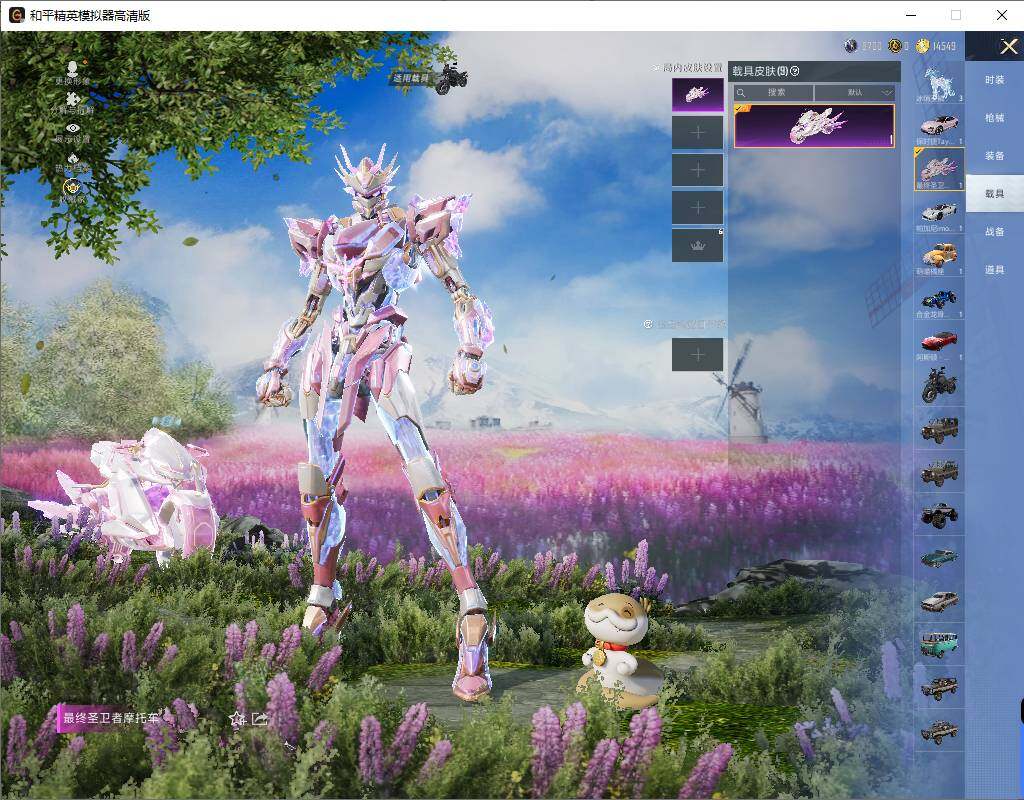The width and height of the screenshot is (1024, 800).
Task: Select the red roadster car thumbnail
Action: pos(939,342)
